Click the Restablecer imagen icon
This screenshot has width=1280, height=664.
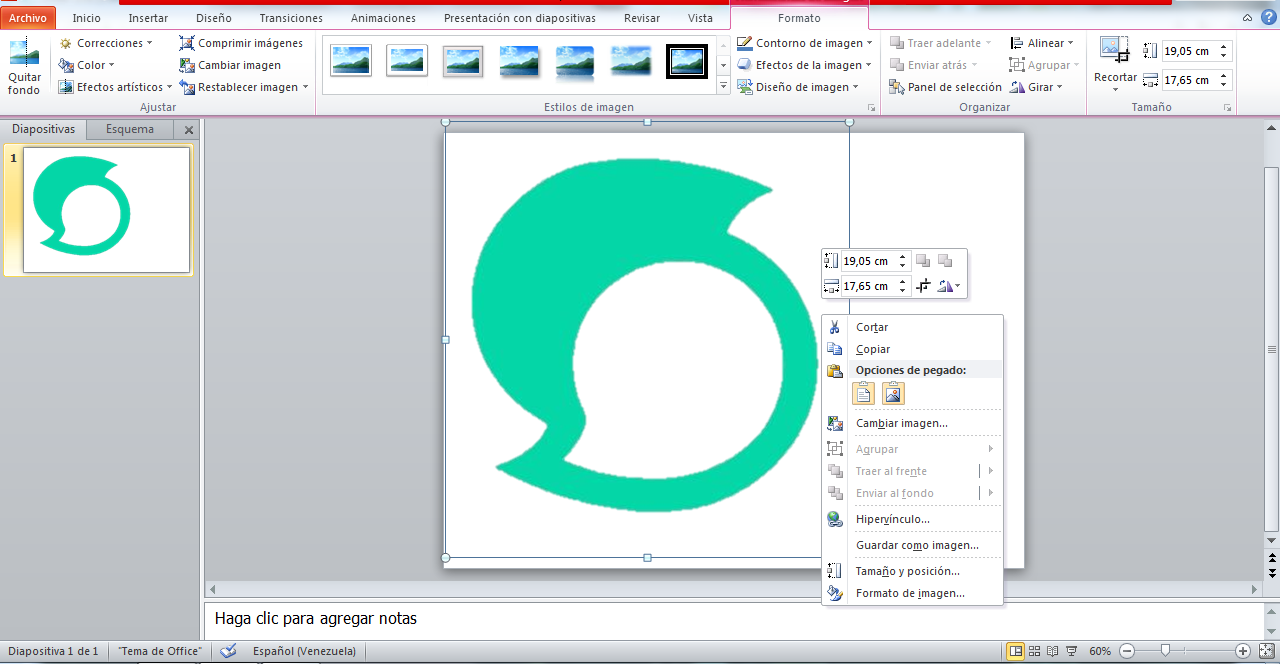coord(187,87)
